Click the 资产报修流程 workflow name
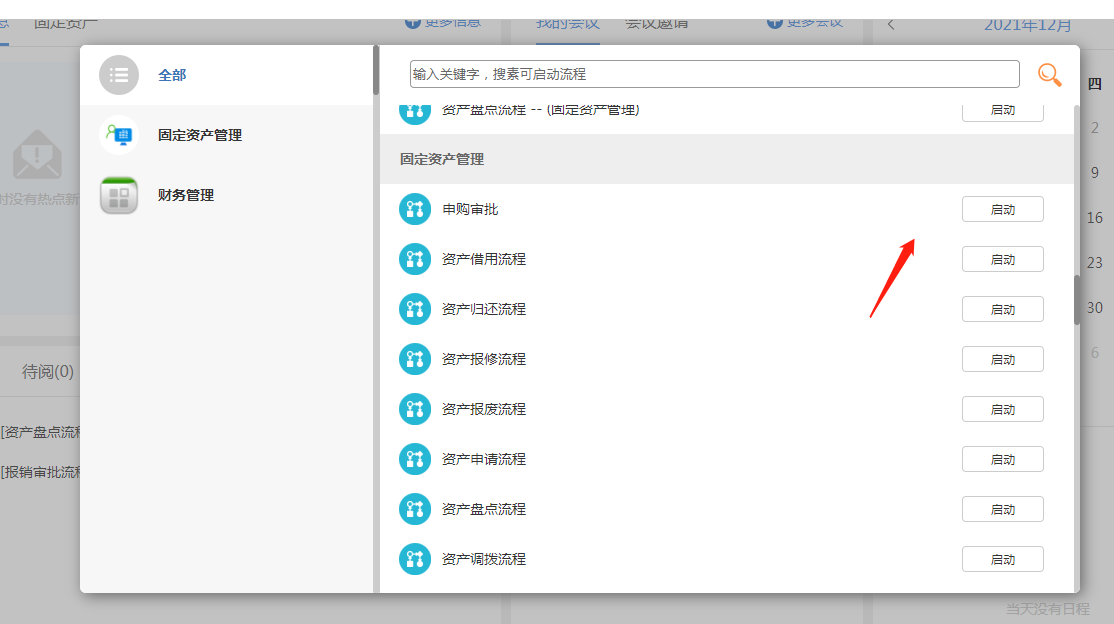 pyautogui.click(x=484, y=360)
